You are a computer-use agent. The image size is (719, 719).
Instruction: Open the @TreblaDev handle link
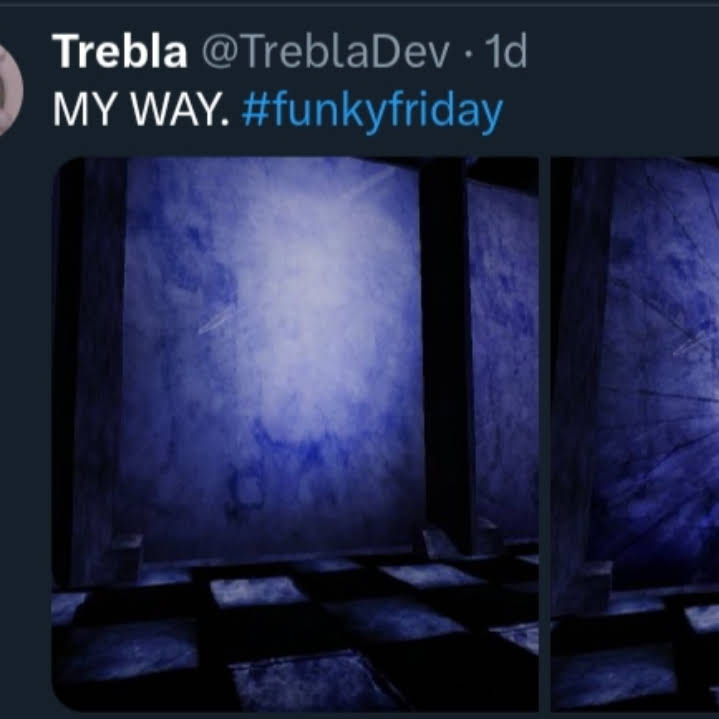pyautogui.click(x=326, y=51)
